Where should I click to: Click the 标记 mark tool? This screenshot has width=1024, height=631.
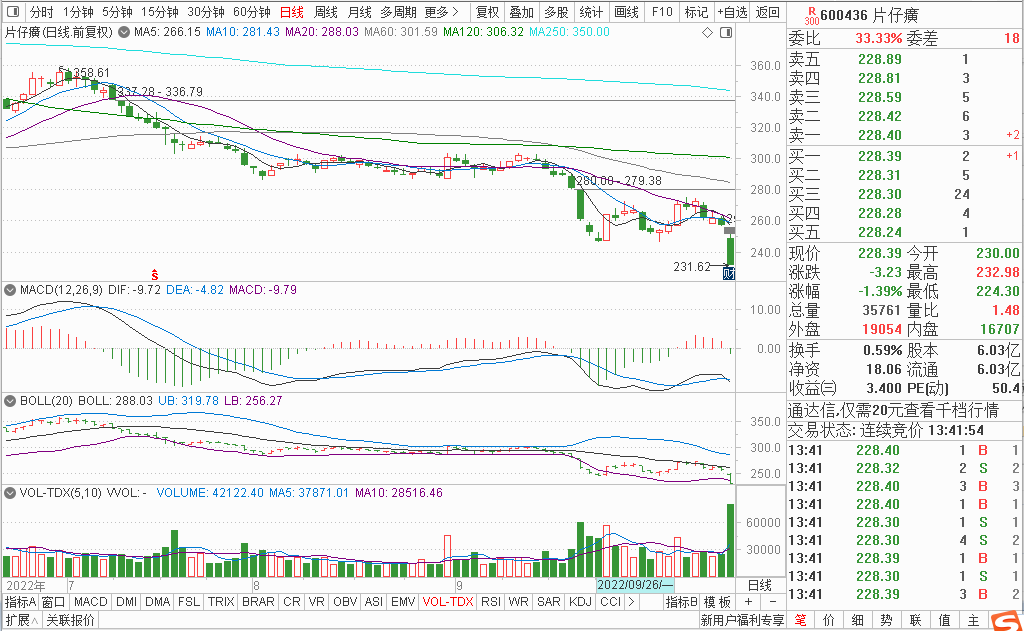[696, 12]
